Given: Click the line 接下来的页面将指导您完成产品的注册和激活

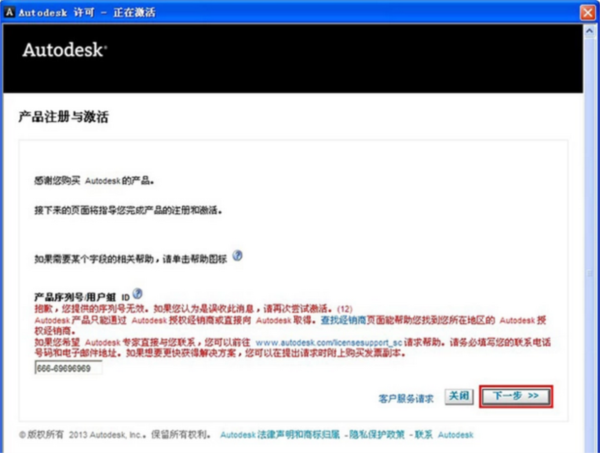Looking at the screenshot, I should click(x=128, y=210).
